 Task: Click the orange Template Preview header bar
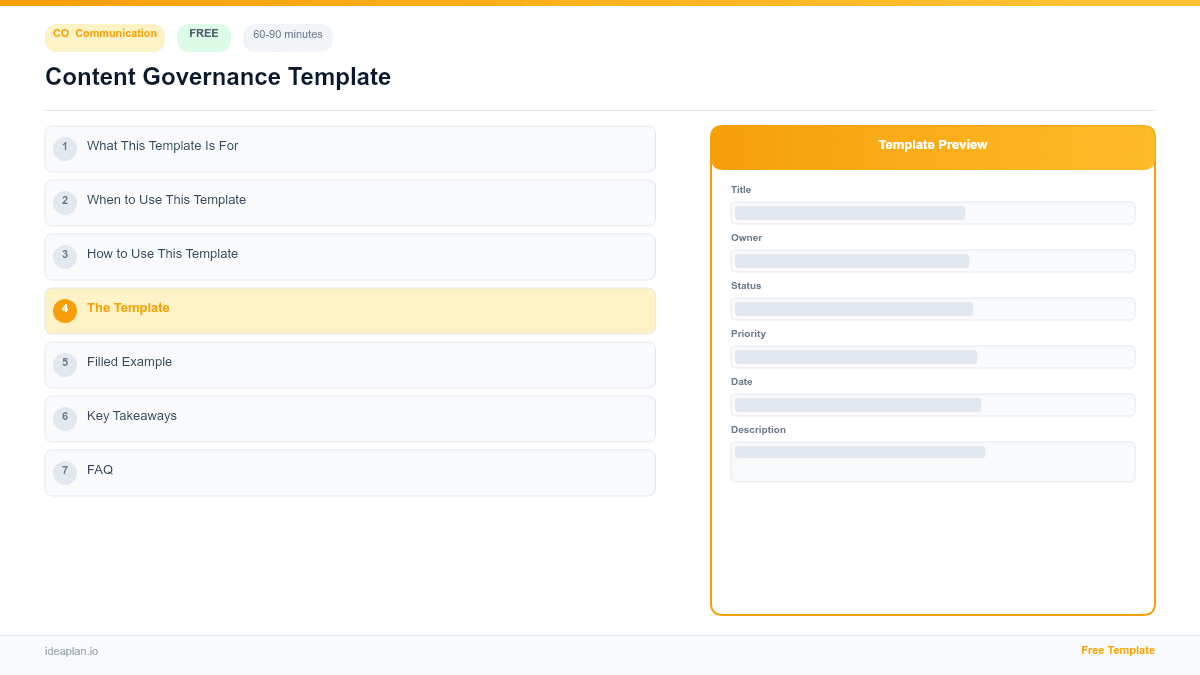point(932,145)
